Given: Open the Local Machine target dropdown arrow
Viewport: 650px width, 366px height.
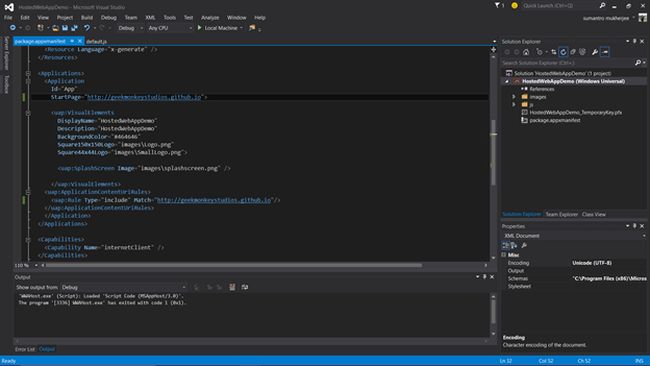Looking at the screenshot, I should click(x=241, y=28).
